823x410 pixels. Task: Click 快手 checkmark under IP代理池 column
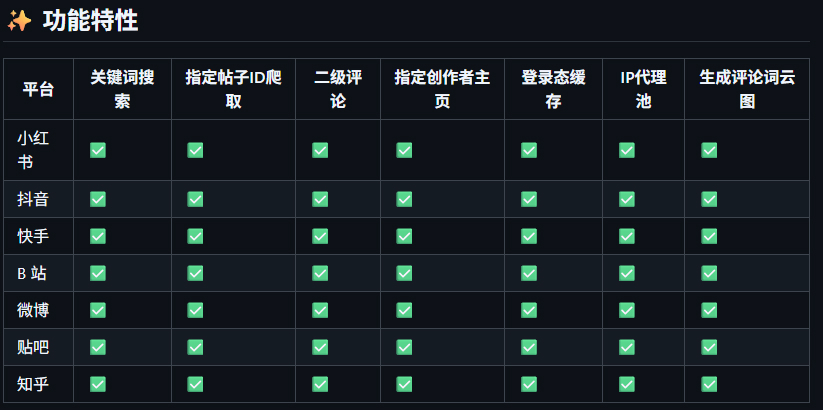[627, 236]
